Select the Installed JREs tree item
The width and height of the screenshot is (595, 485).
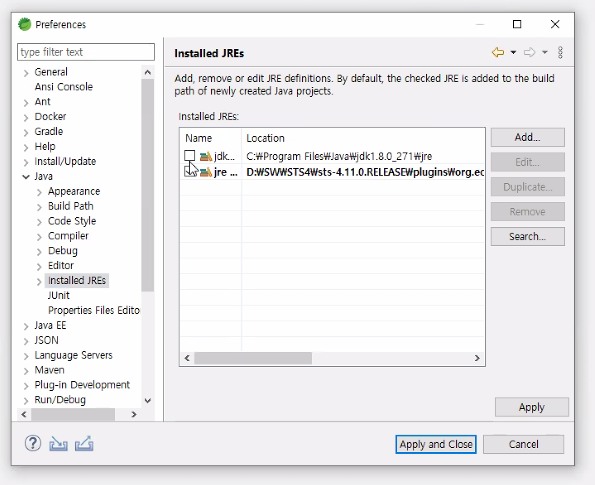(77, 280)
